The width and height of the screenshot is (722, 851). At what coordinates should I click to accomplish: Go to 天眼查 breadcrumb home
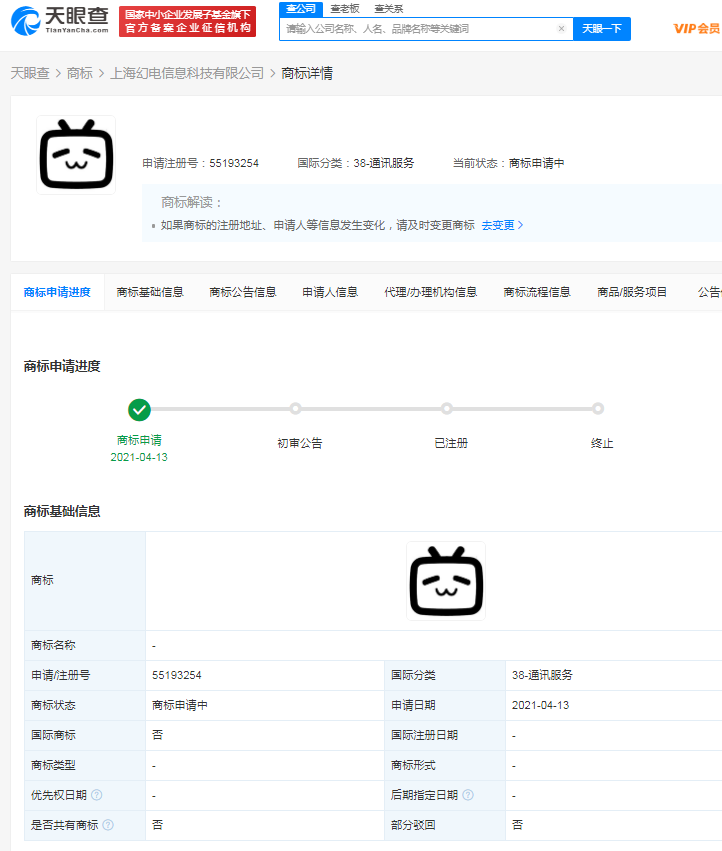[30, 73]
